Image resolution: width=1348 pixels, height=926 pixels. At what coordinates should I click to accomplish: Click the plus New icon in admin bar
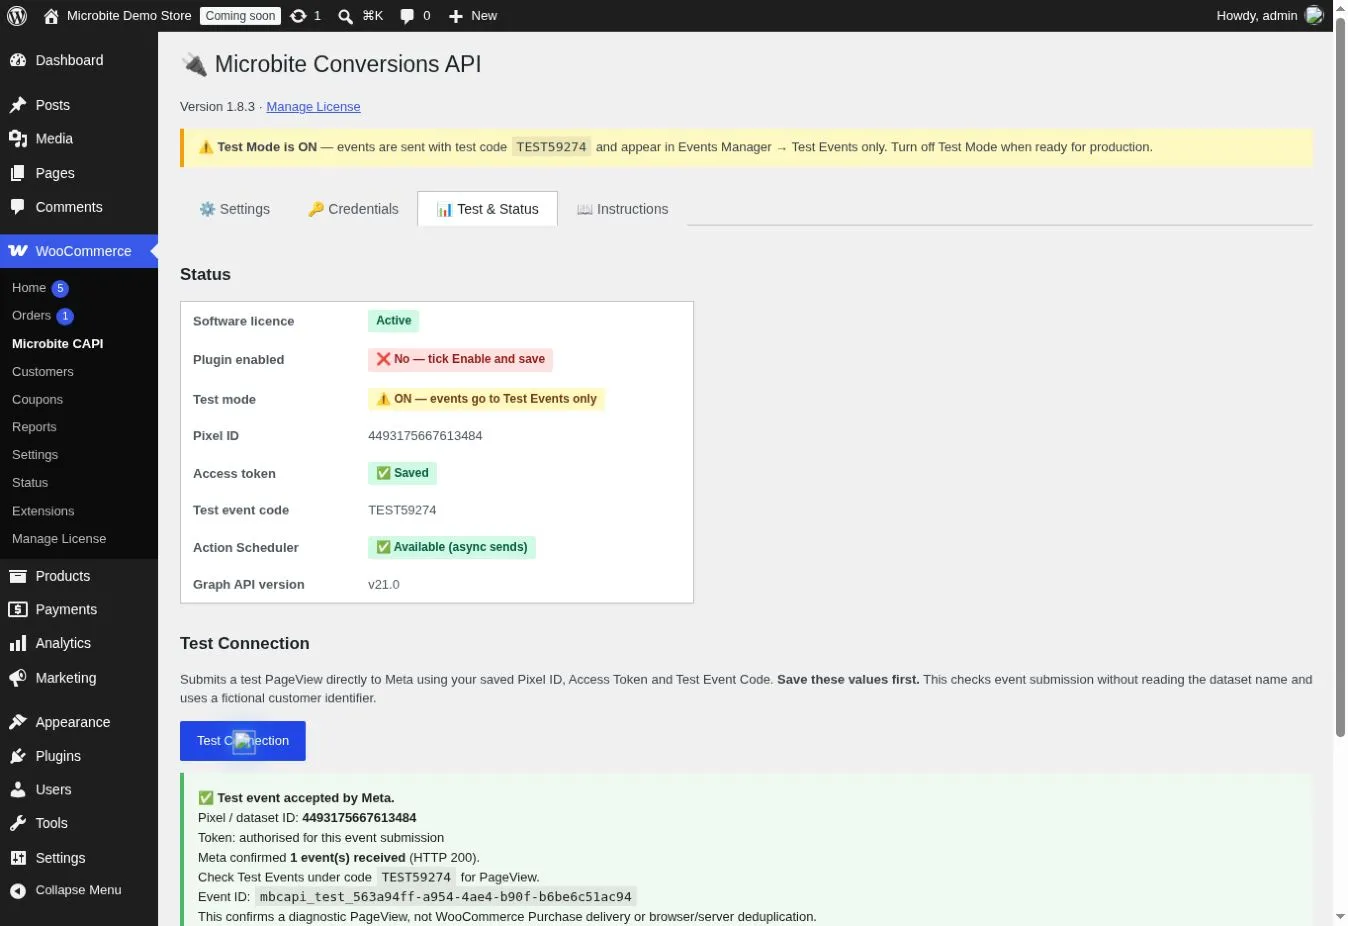tap(456, 16)
